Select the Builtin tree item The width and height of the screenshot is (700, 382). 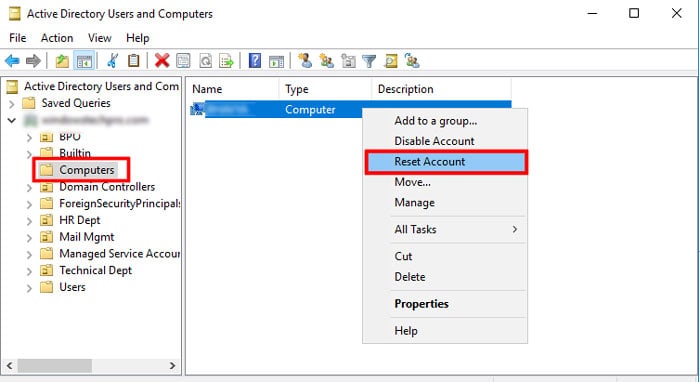click(x=65, y=154)
